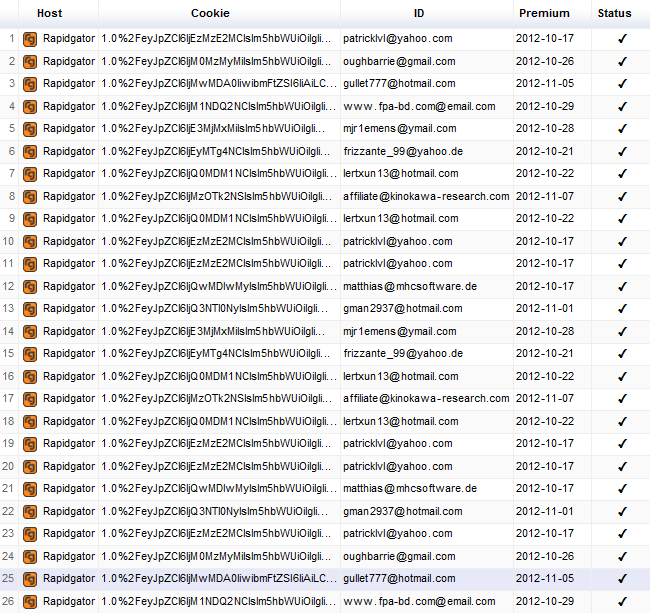Pick the Rapidgator icon in row 17
650x613 pixels.
click(30, 399)
